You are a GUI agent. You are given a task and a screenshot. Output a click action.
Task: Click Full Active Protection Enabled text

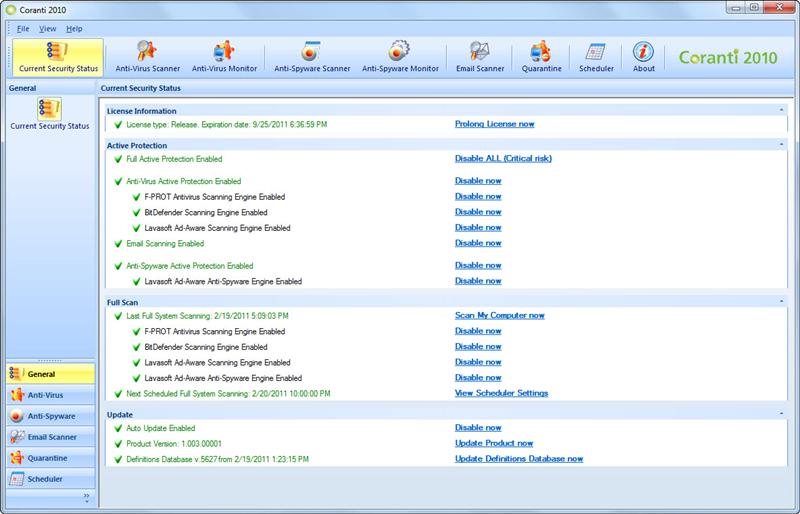point(174,159)
